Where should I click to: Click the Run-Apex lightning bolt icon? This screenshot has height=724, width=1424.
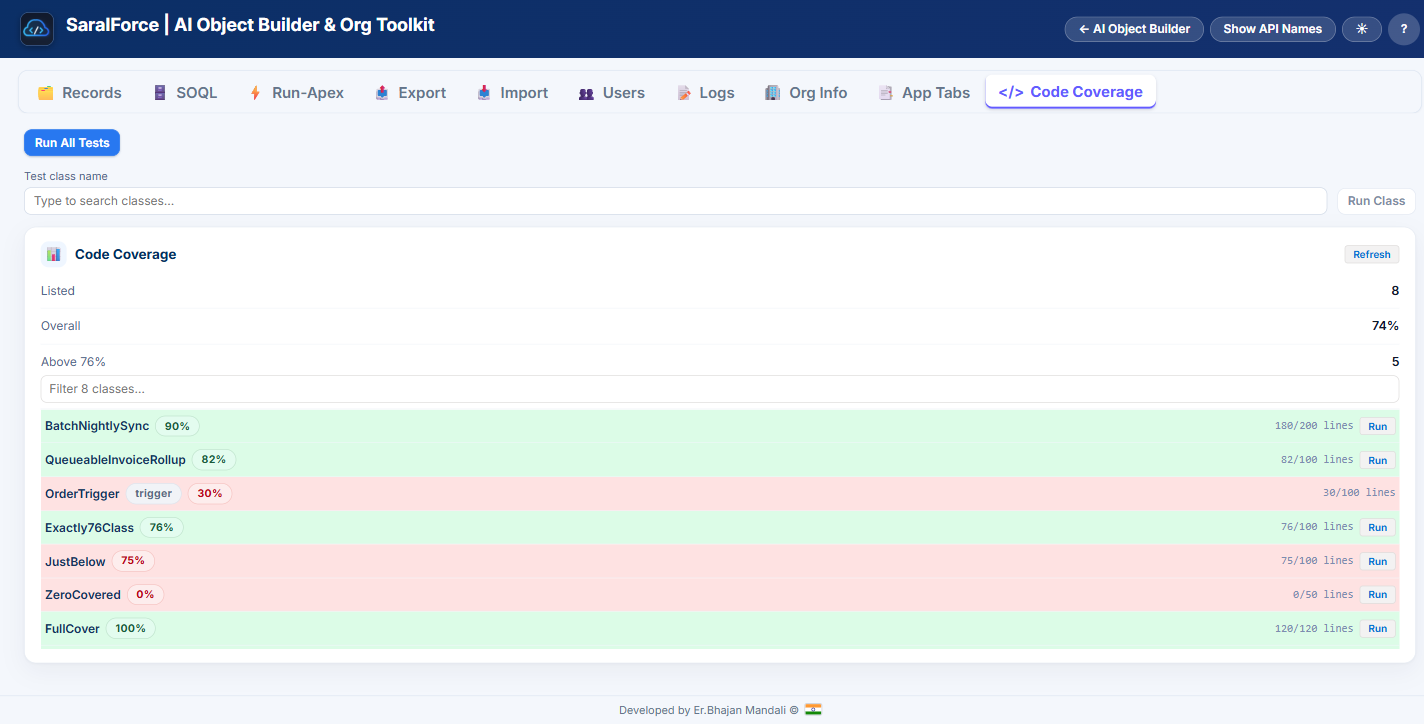[255, 93]
